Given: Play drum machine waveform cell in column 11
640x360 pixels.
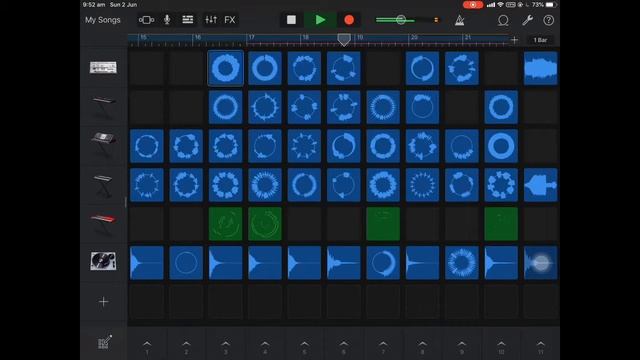Looking at the screenshot, I should click(x=540, y=68).
